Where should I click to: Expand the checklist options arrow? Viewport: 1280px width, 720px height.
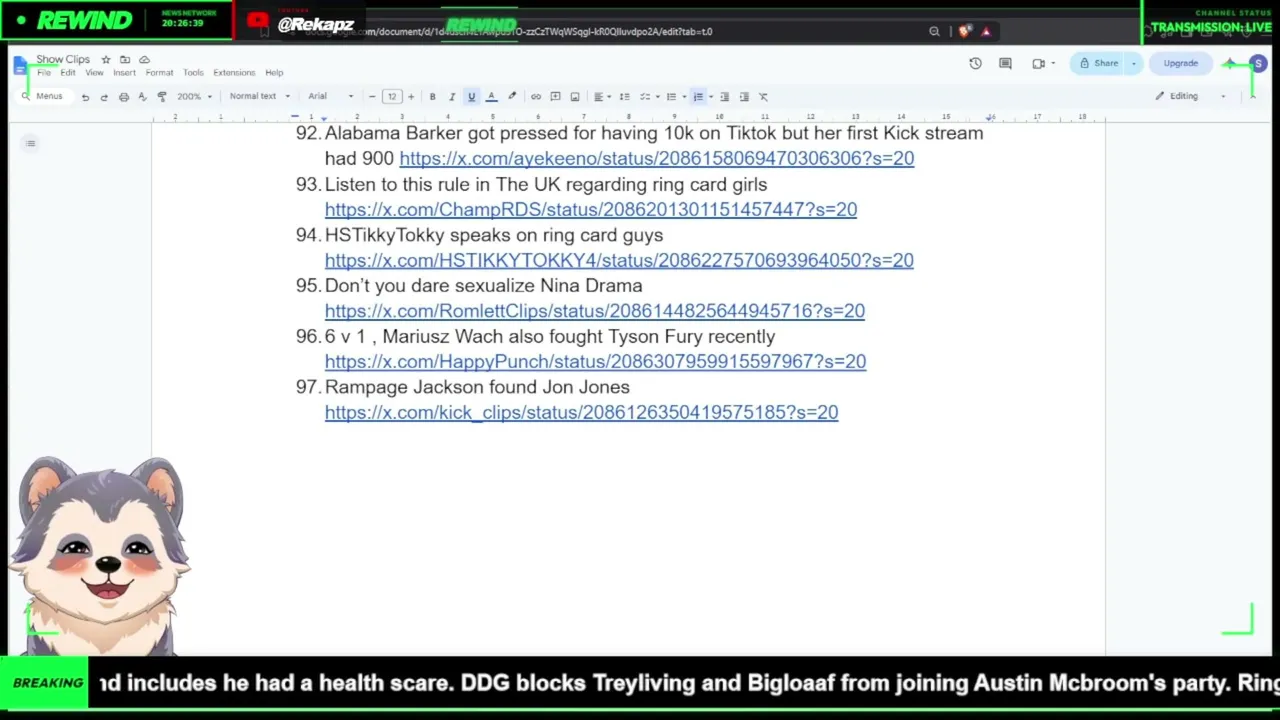point(657,97)
